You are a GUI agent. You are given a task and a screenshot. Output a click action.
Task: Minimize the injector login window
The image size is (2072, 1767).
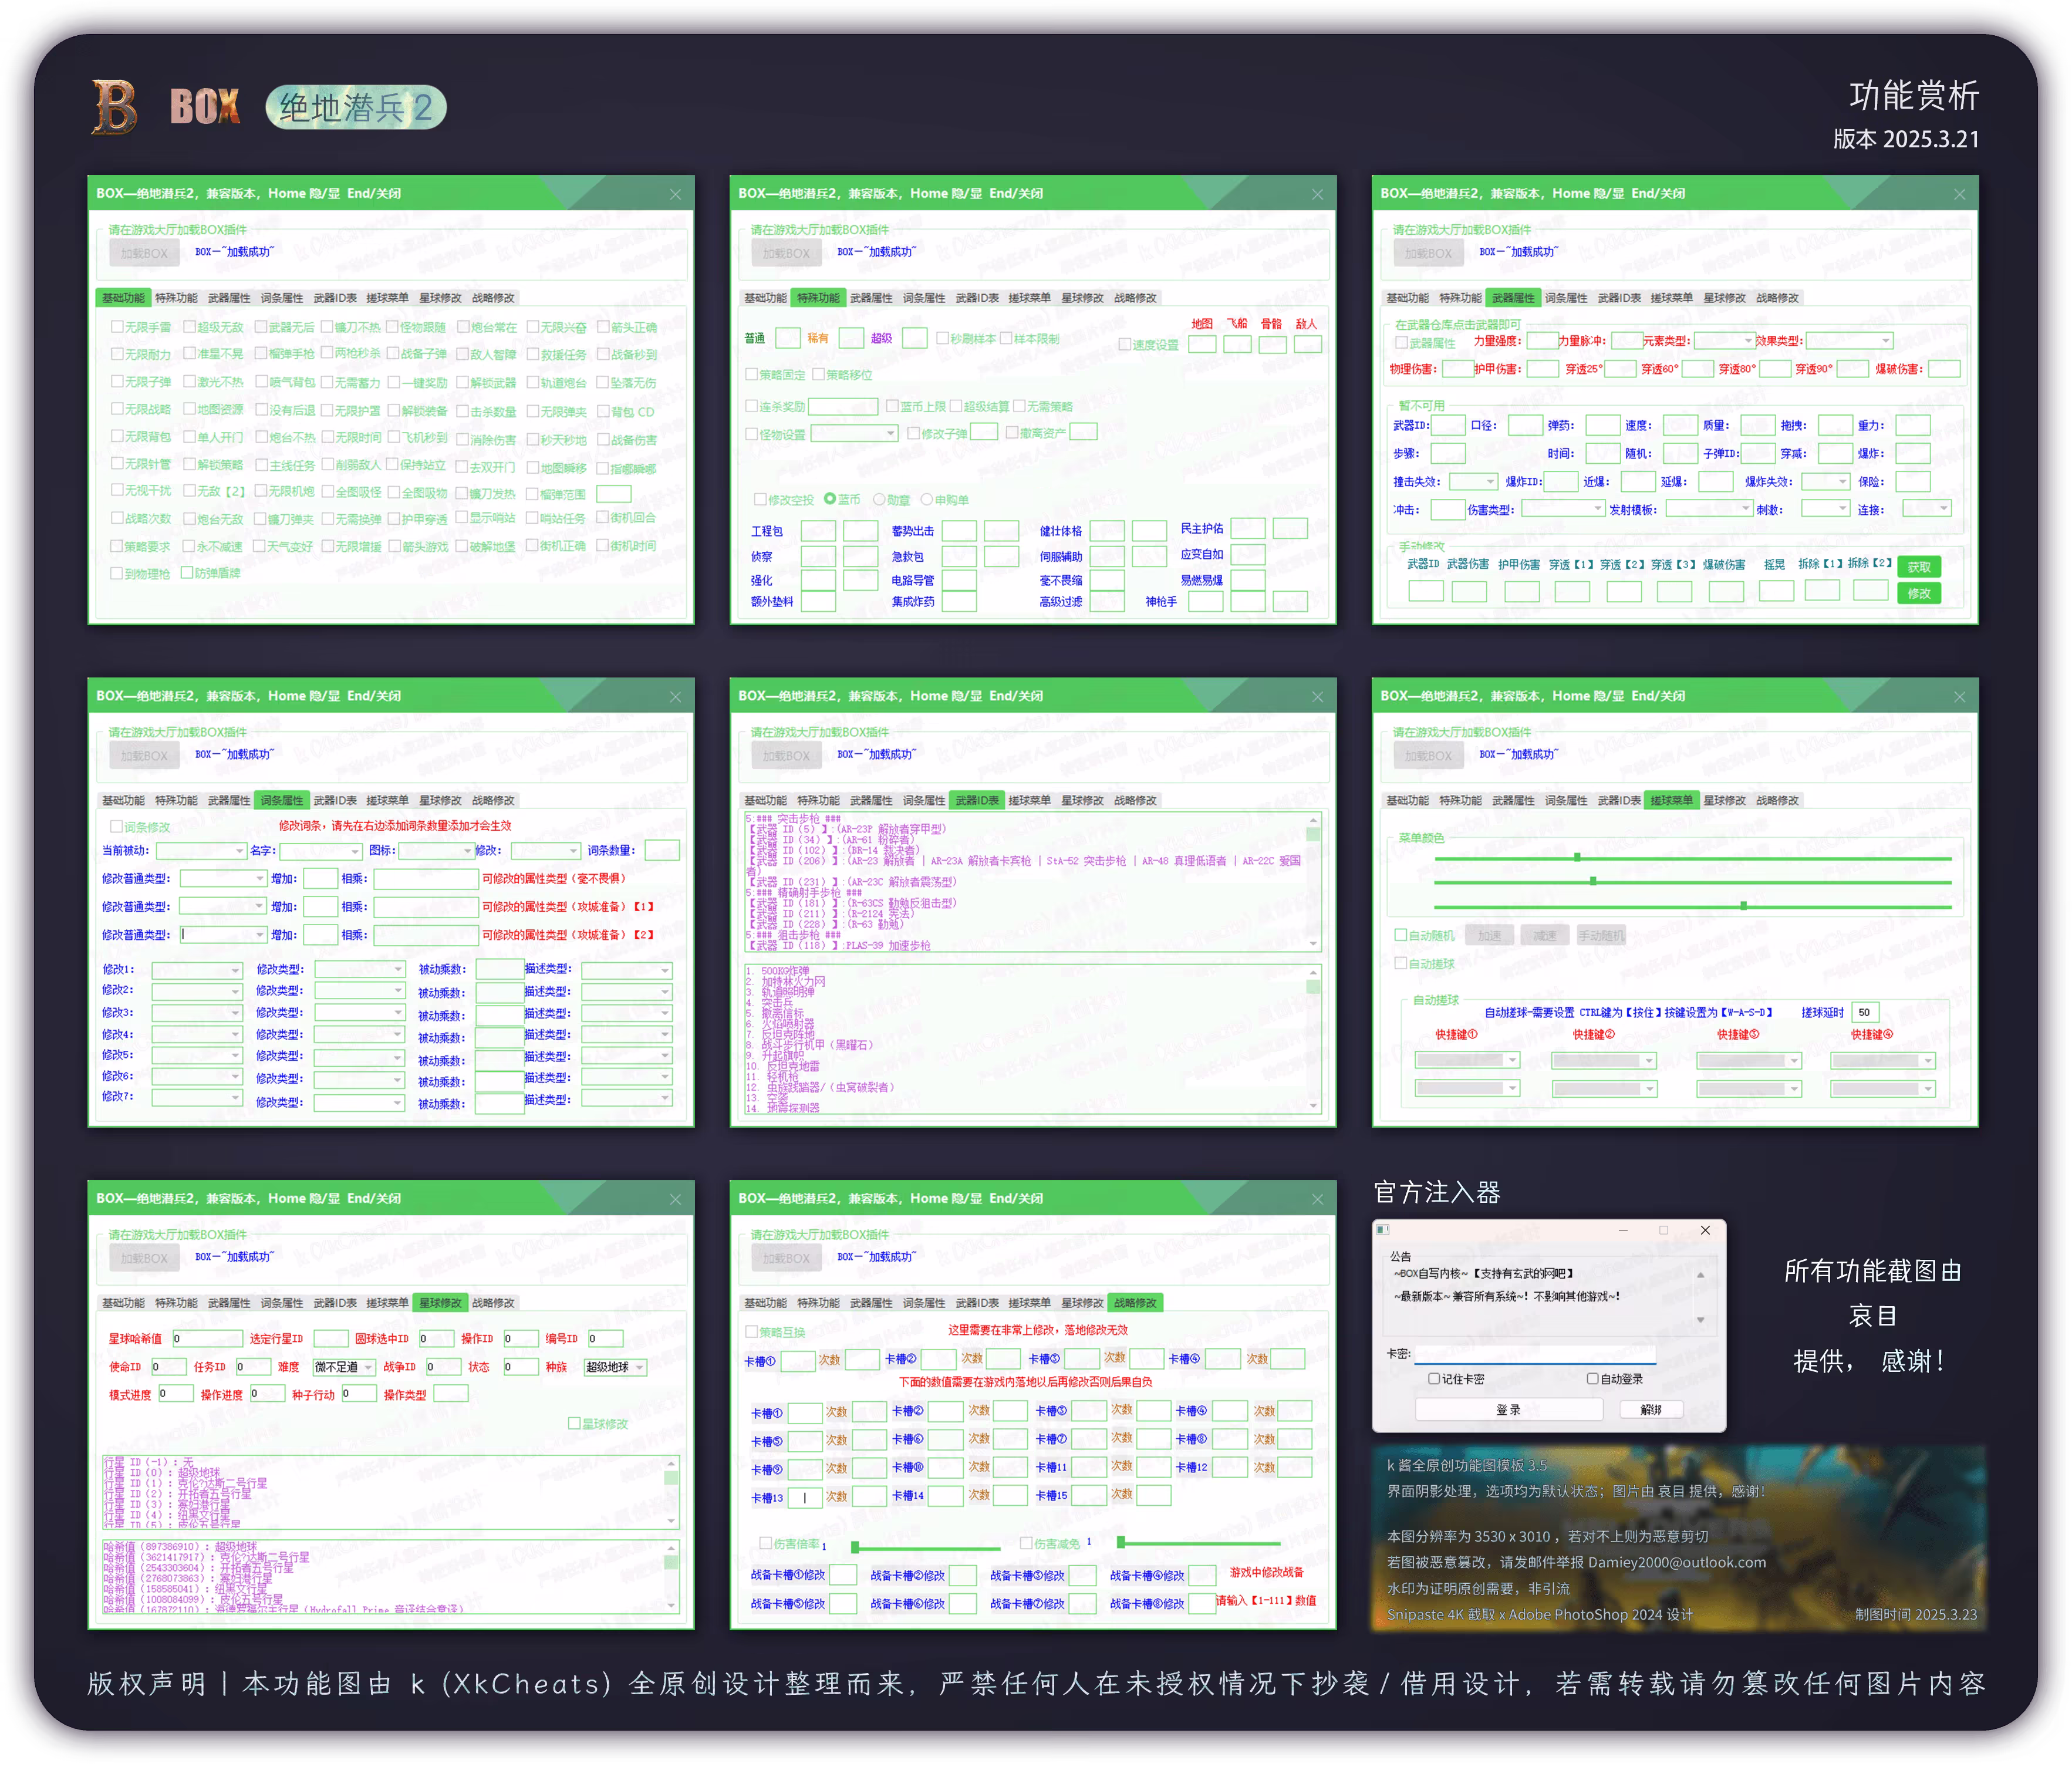pyautogui.click(x=1623, y=1229)
